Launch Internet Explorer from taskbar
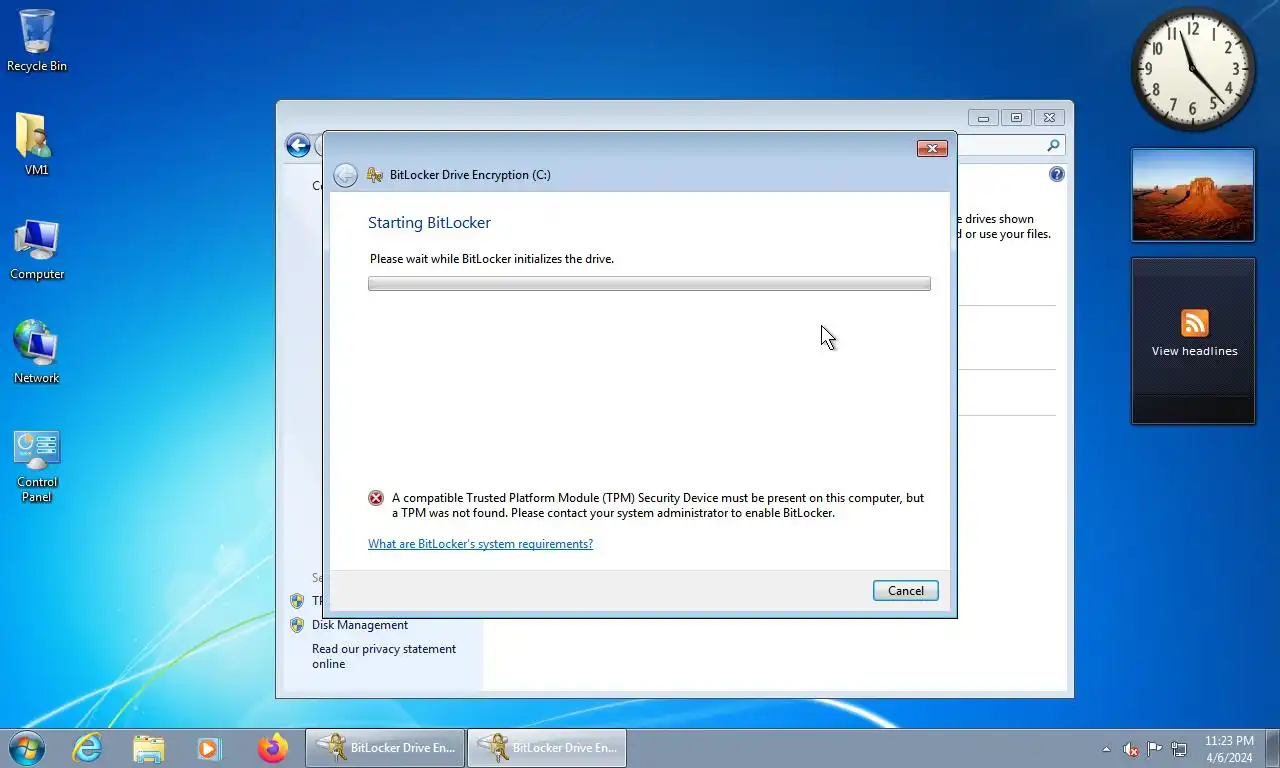Screen dimensions: 1280x768 coord(88,748)
